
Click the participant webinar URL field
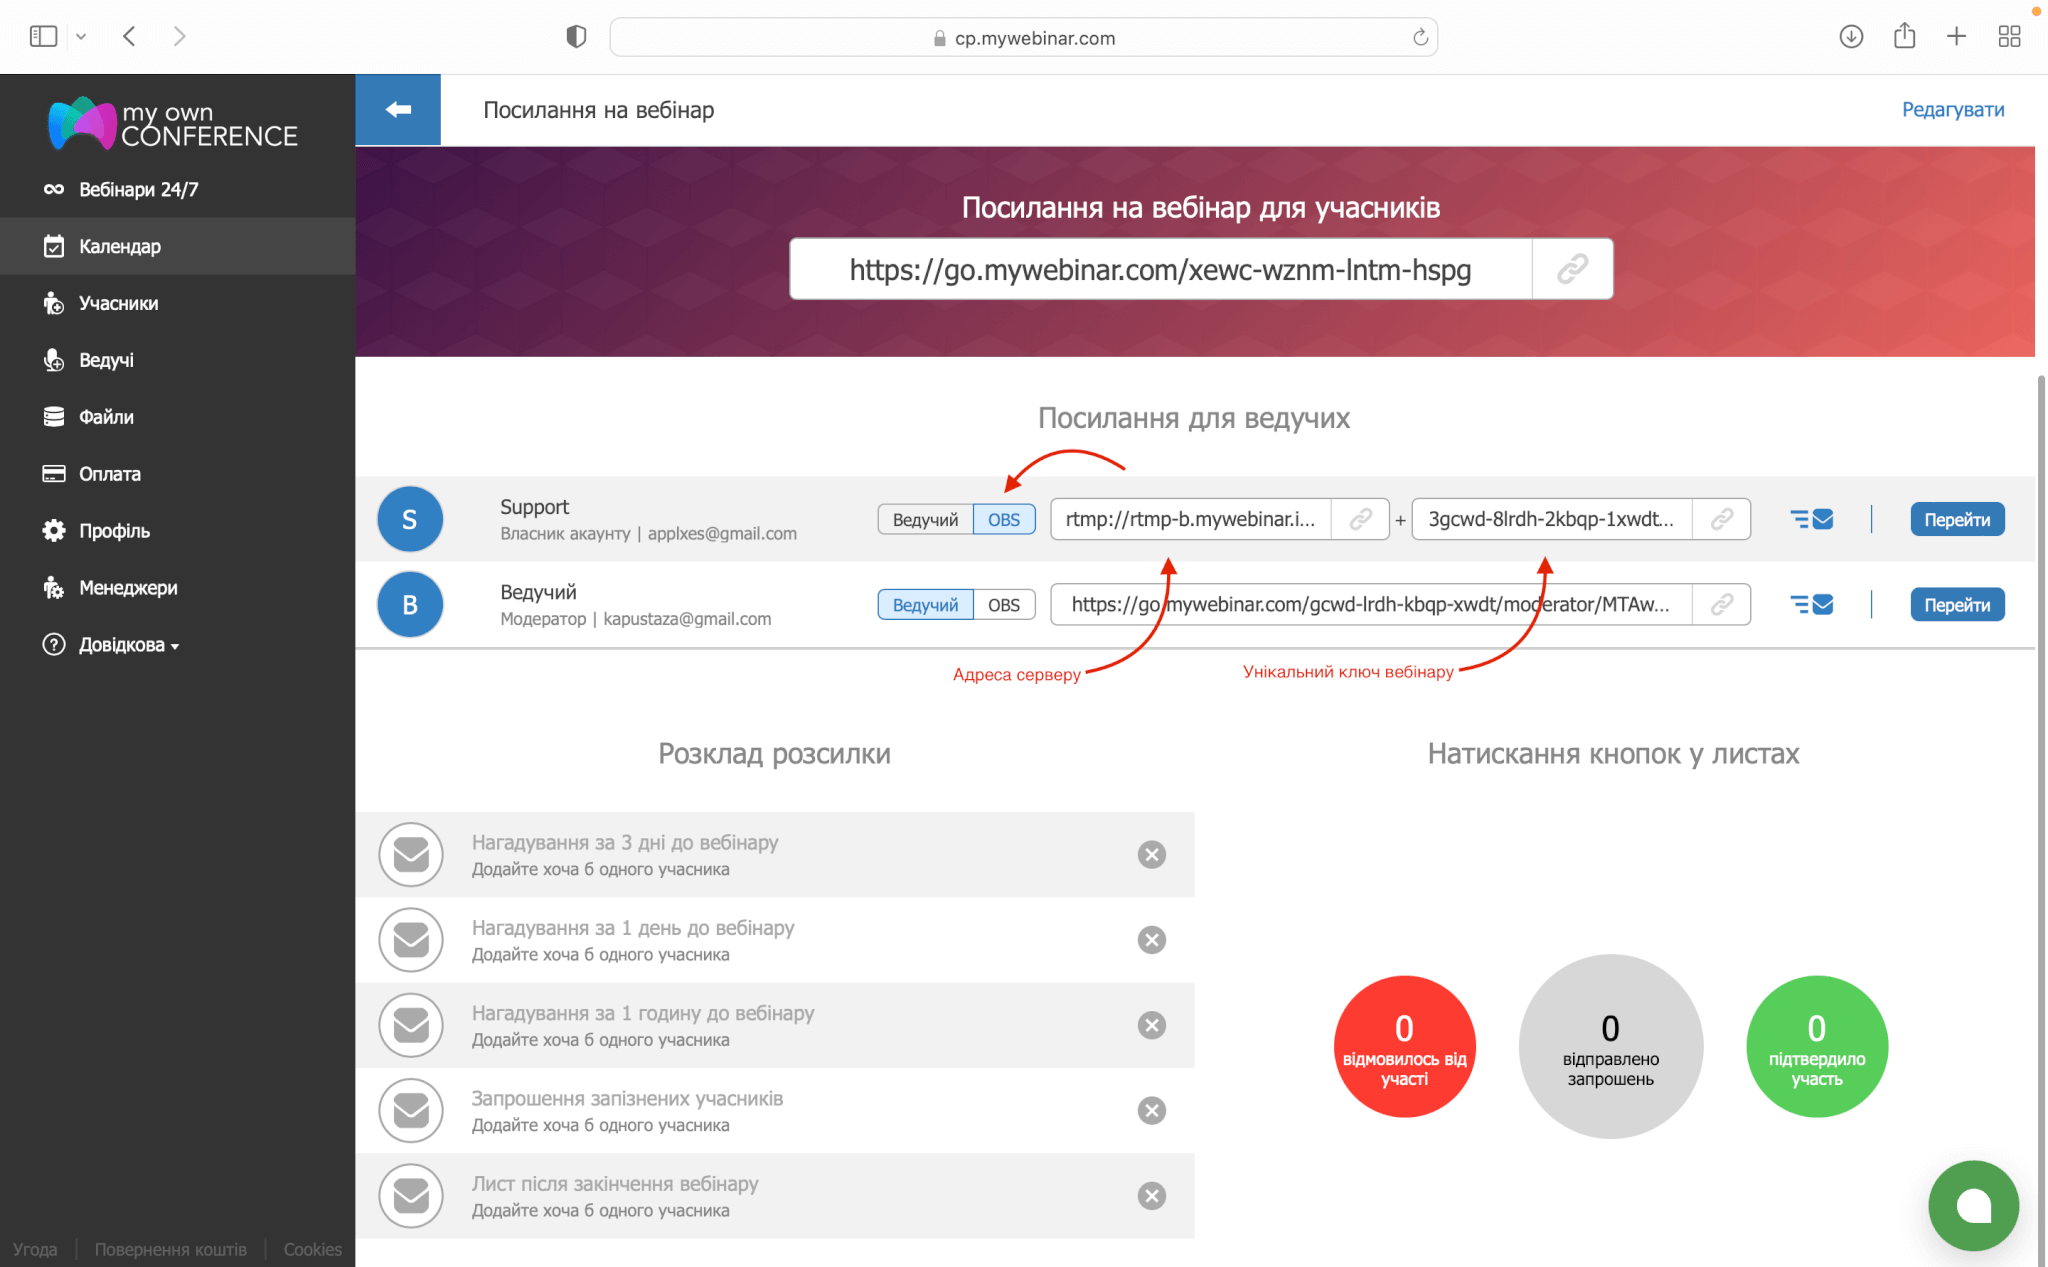point(1160,268)
